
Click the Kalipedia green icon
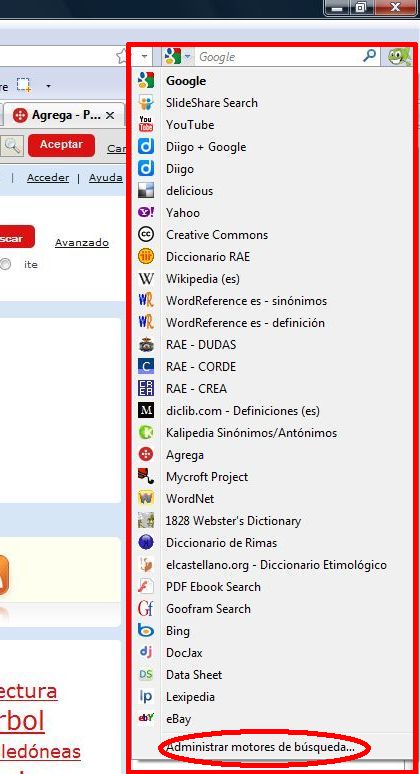pyautogui.click(x=146, y=432)
